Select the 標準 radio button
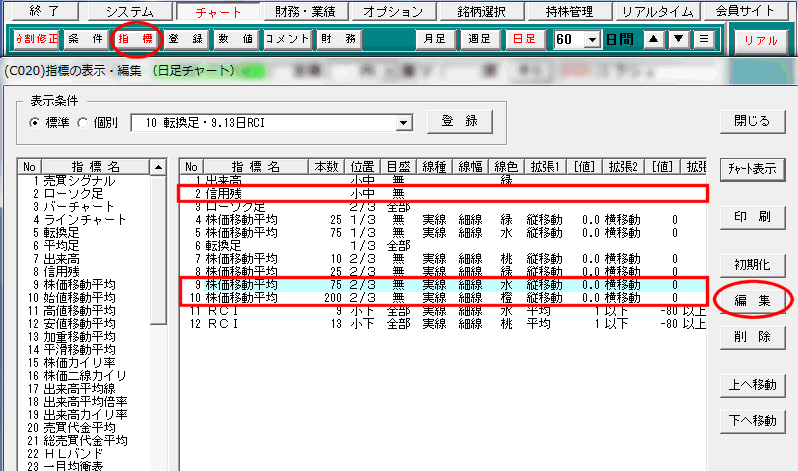 [35, 122]
